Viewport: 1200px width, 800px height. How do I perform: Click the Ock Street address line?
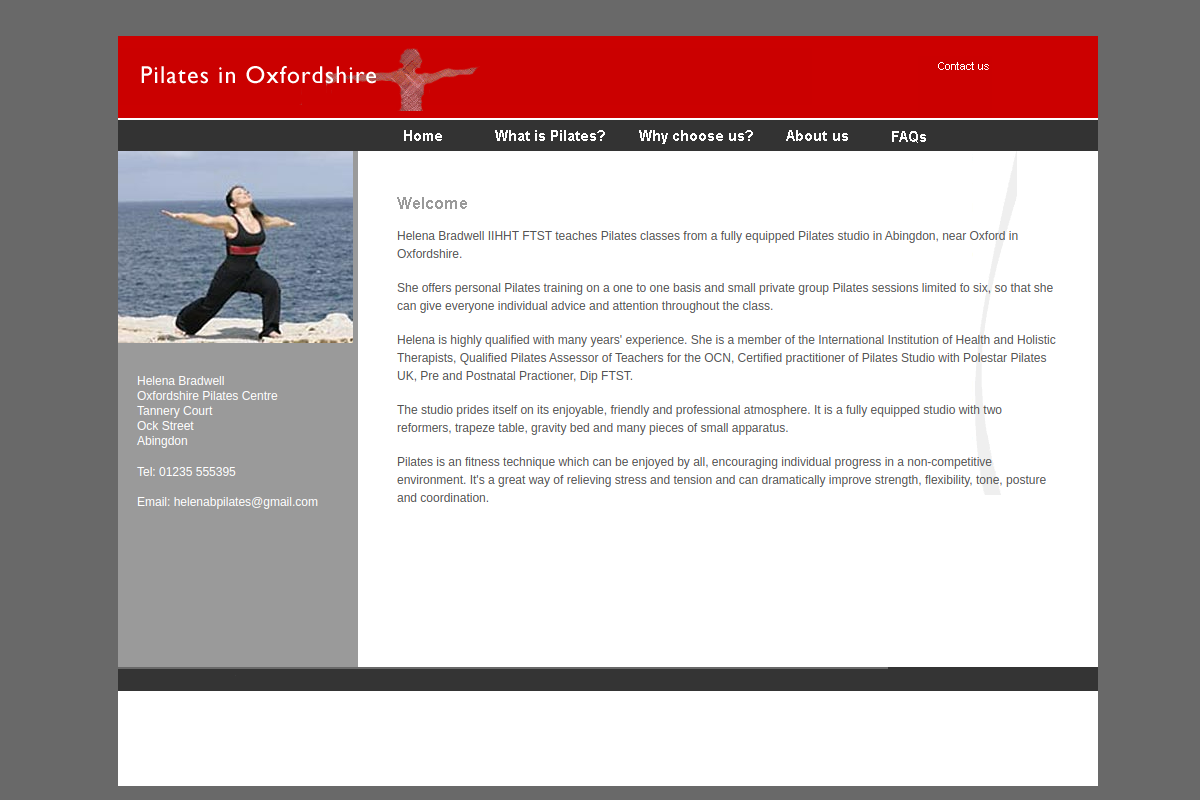point(165,426)
